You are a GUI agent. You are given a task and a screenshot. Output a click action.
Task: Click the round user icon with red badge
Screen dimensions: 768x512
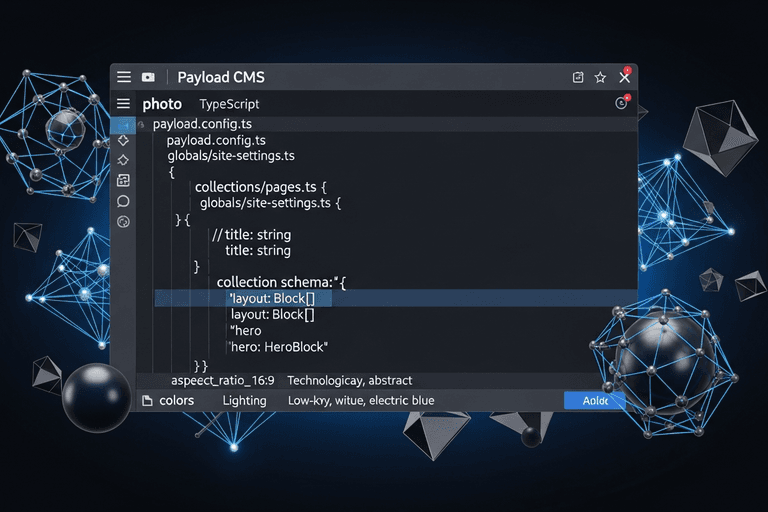[x=621, y=103]
